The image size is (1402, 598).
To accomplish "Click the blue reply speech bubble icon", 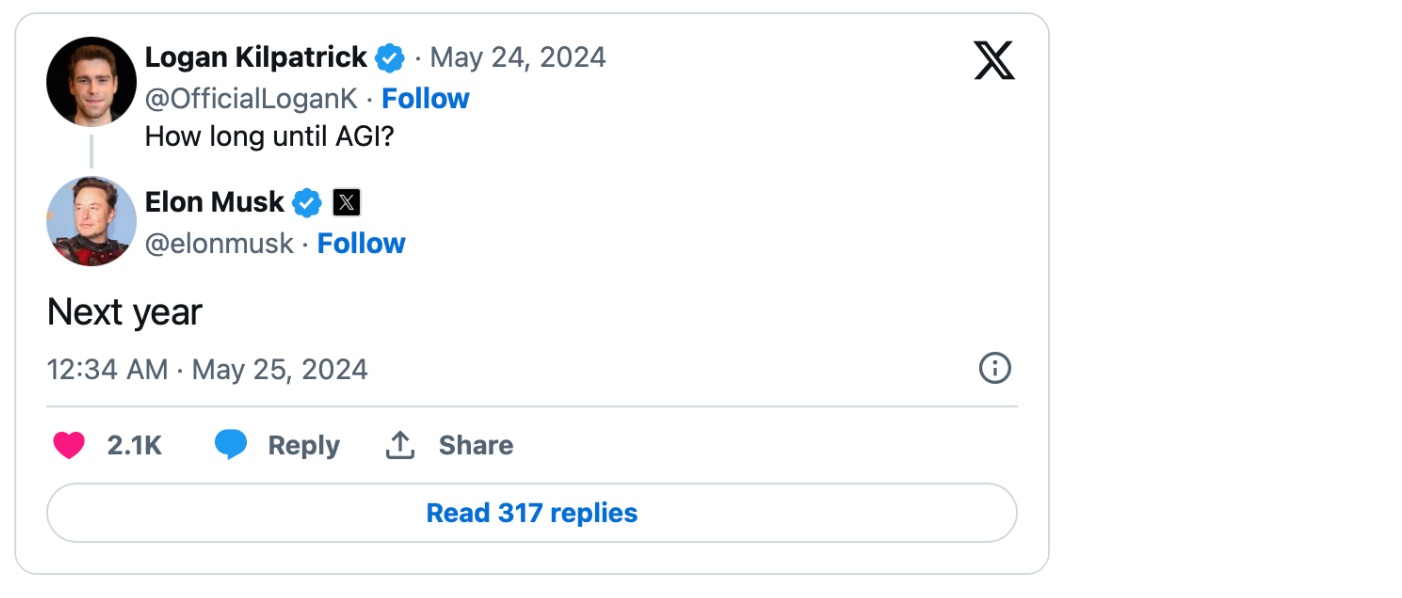I will click(x=231, y=444).
